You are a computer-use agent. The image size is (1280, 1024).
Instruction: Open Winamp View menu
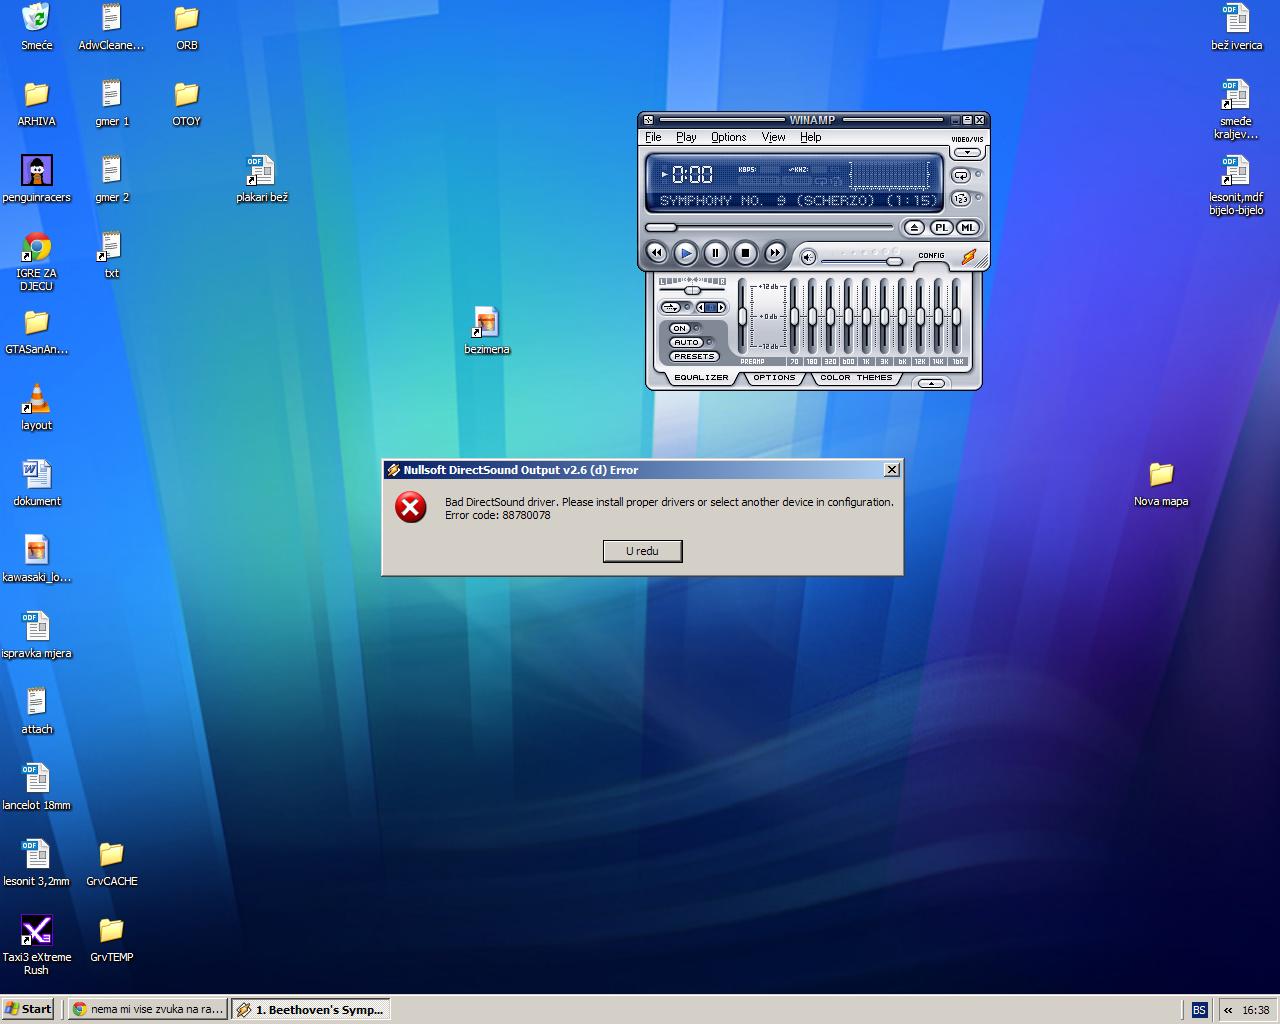point(773,137)
